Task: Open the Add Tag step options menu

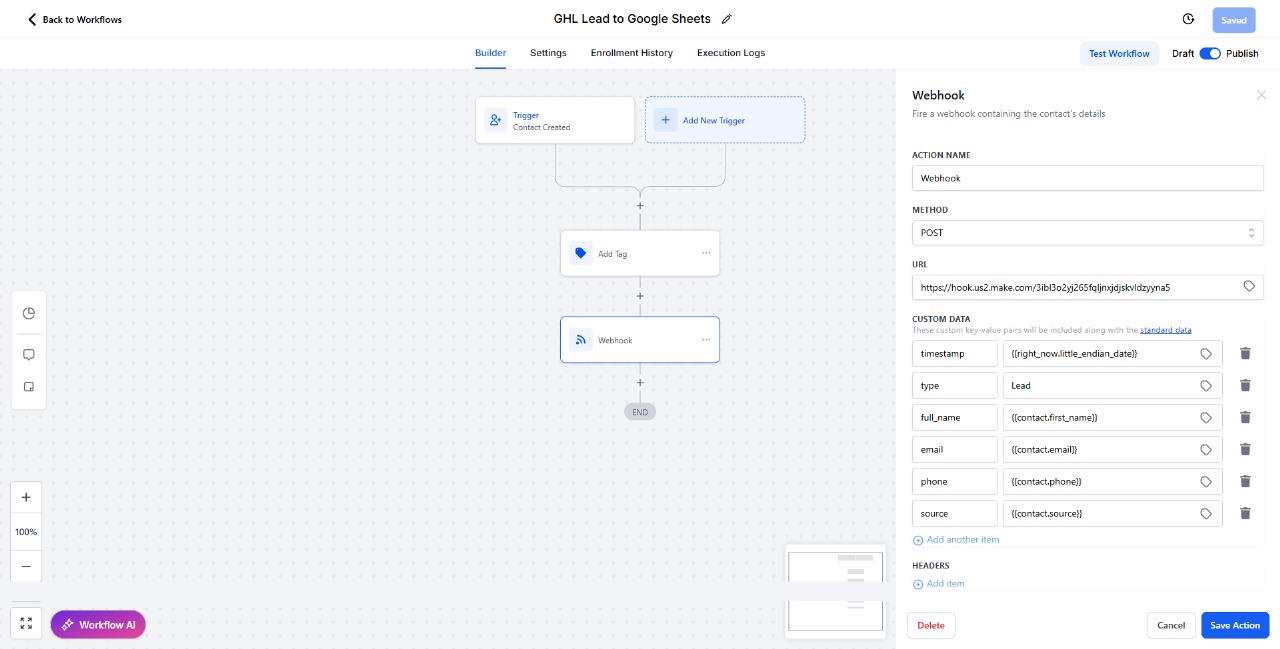Action: pos(706,254)
